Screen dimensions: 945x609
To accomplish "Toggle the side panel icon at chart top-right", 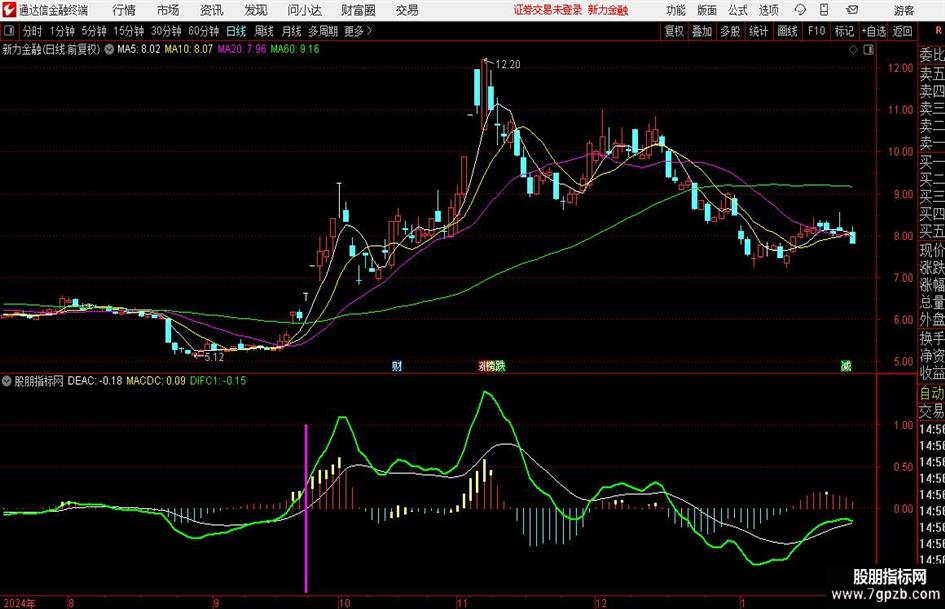I will point(868,50).
